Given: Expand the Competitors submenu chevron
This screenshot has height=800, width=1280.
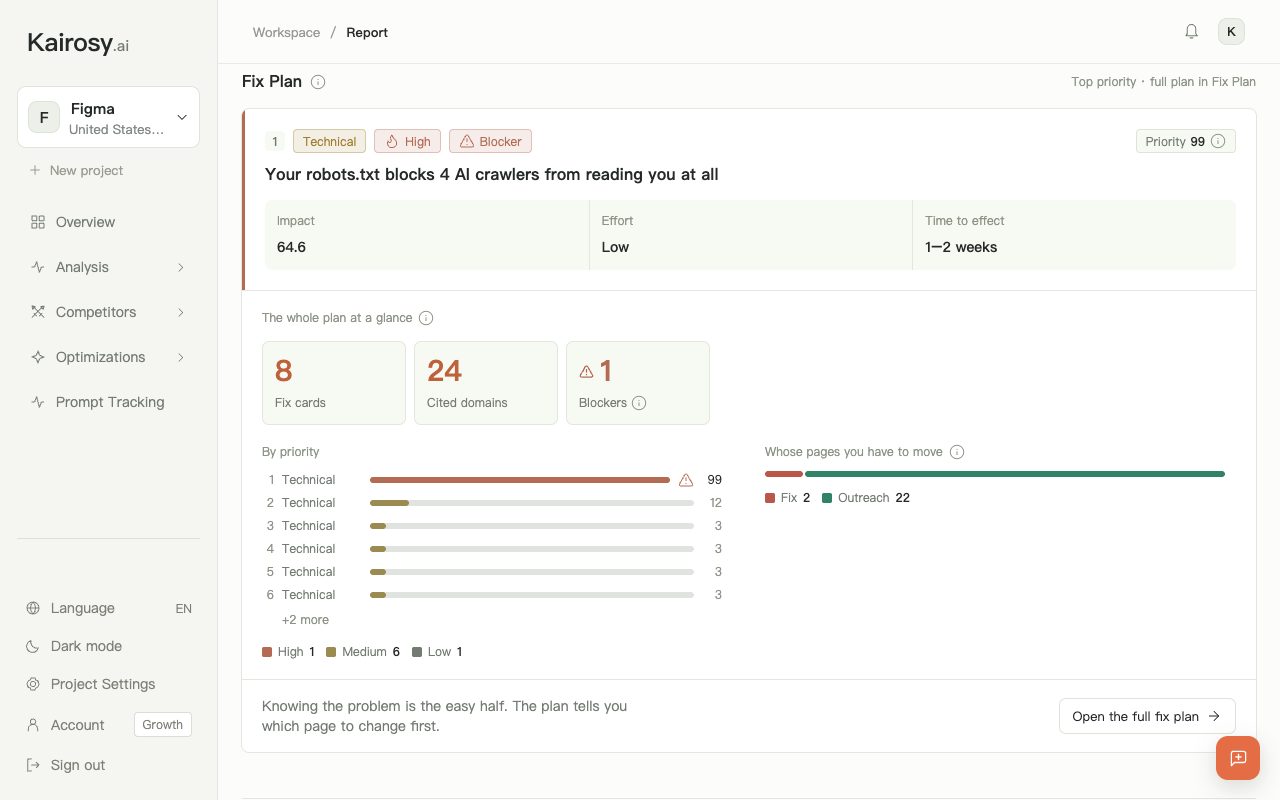Looking at the screenshot, I should tap(181, 312).
